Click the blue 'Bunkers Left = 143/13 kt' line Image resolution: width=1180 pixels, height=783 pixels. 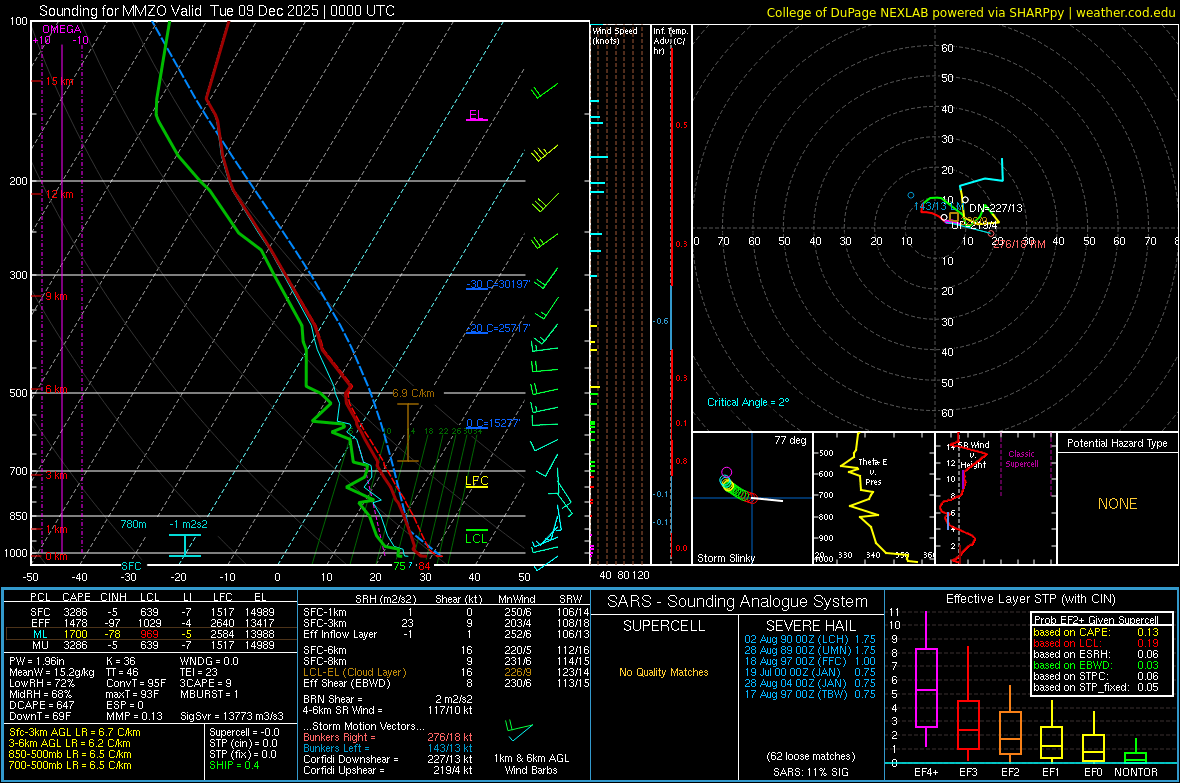388,748
